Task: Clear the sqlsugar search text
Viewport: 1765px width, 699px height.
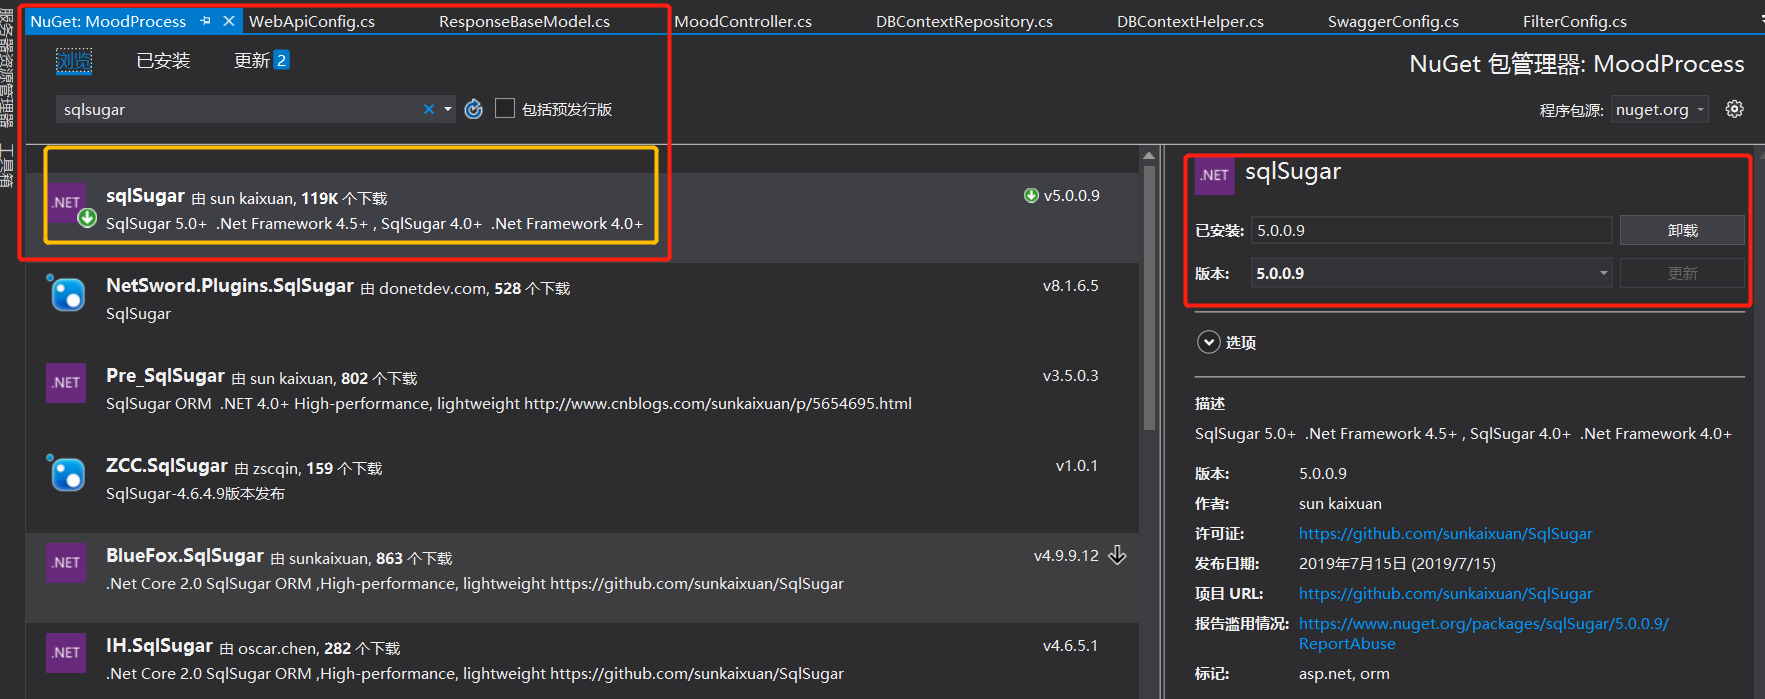Action: point(429,109)
